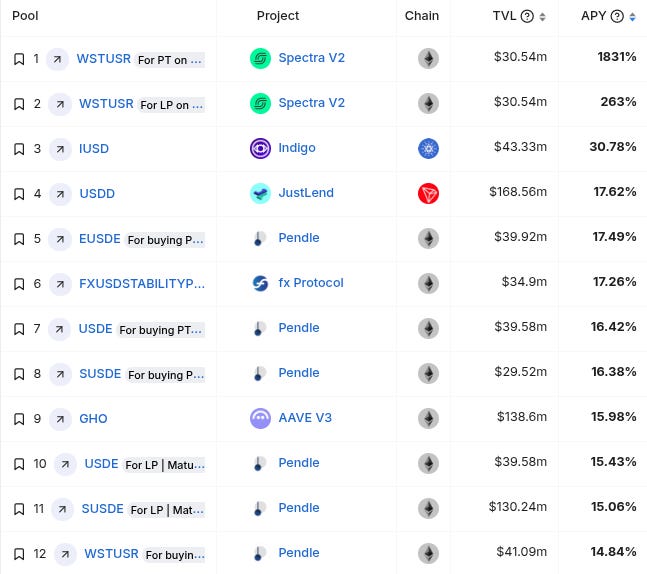Click Spectra V2 logo in row 1
Viewport: 647px width, 574px height.
[x=260, y=58]
